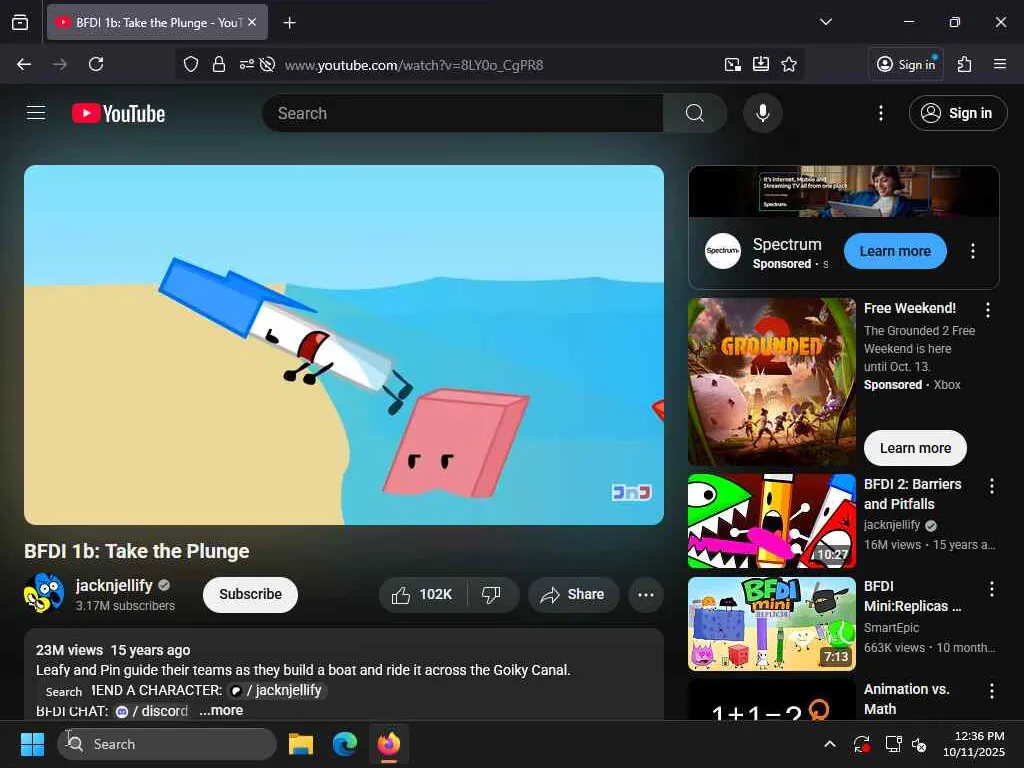Open jacknjellify link in description

click(x=277, y=690)
